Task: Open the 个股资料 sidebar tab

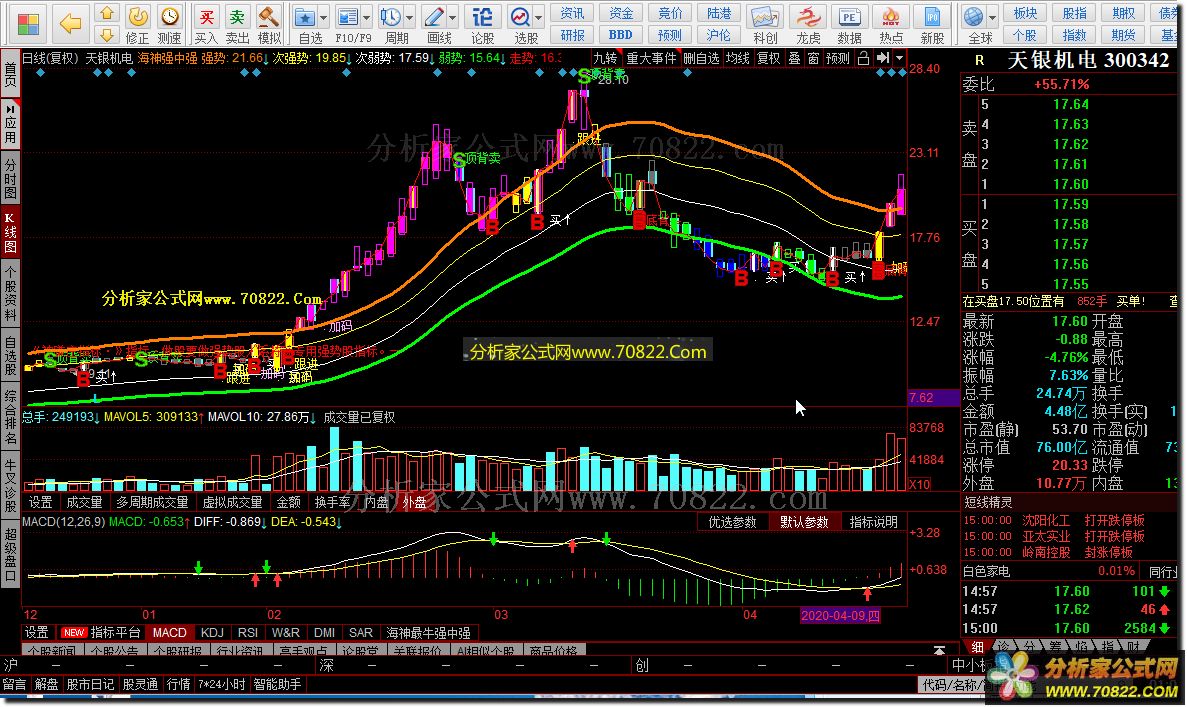Action: 10,294
